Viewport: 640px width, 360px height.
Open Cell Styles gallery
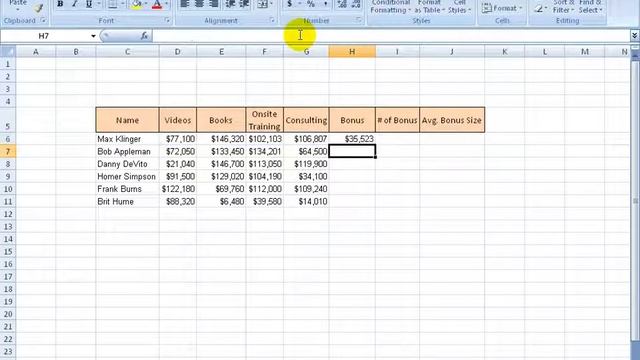pyautogui.click(x=460, y=7)
